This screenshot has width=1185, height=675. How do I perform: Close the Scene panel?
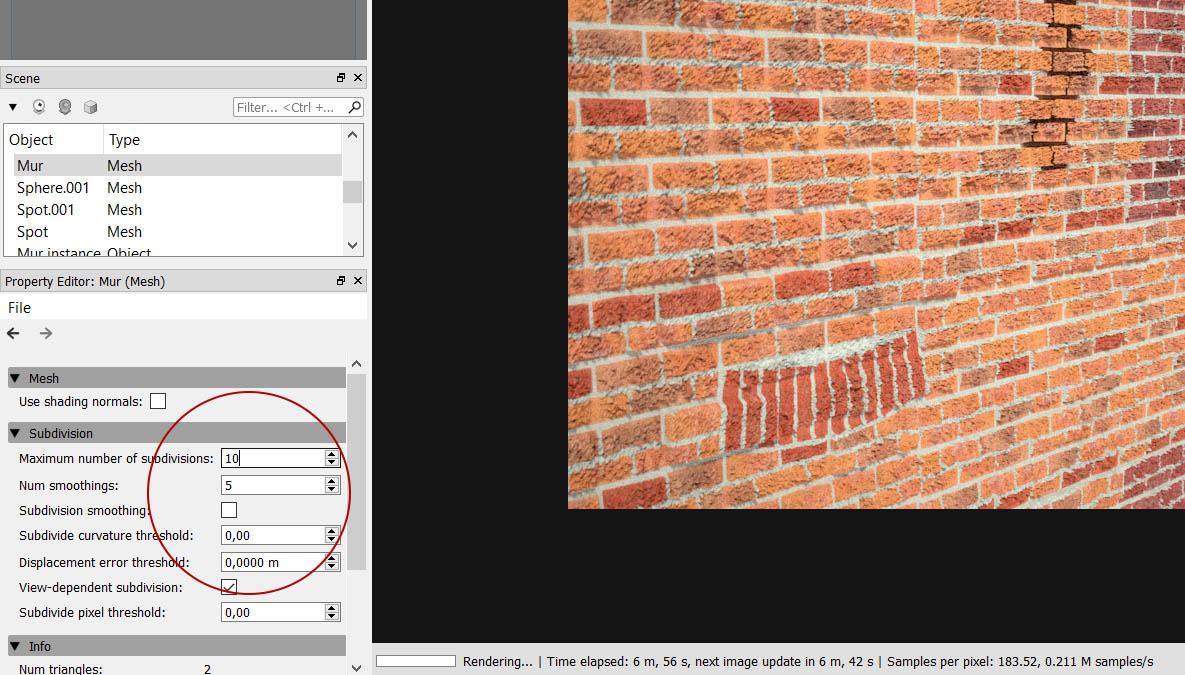[358, 78]
